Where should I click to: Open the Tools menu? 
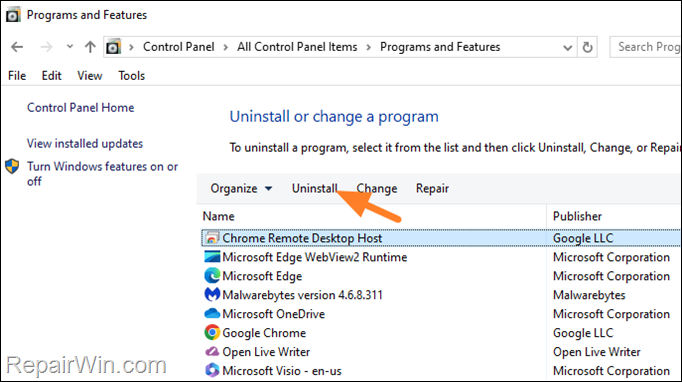[x=131, y=76]
